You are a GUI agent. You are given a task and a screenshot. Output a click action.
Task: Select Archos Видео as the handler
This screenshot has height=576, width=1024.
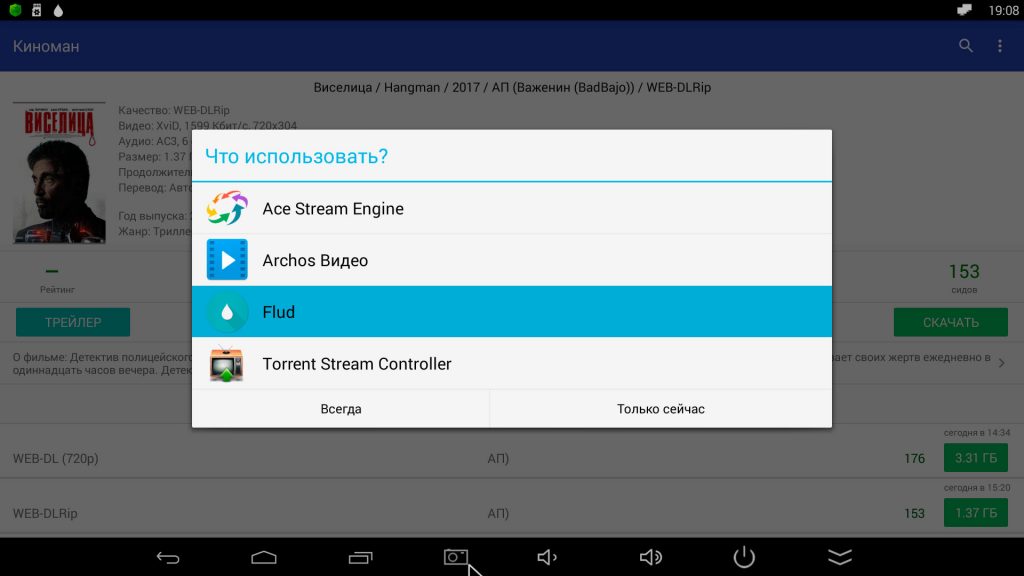[x=511, y=260]
